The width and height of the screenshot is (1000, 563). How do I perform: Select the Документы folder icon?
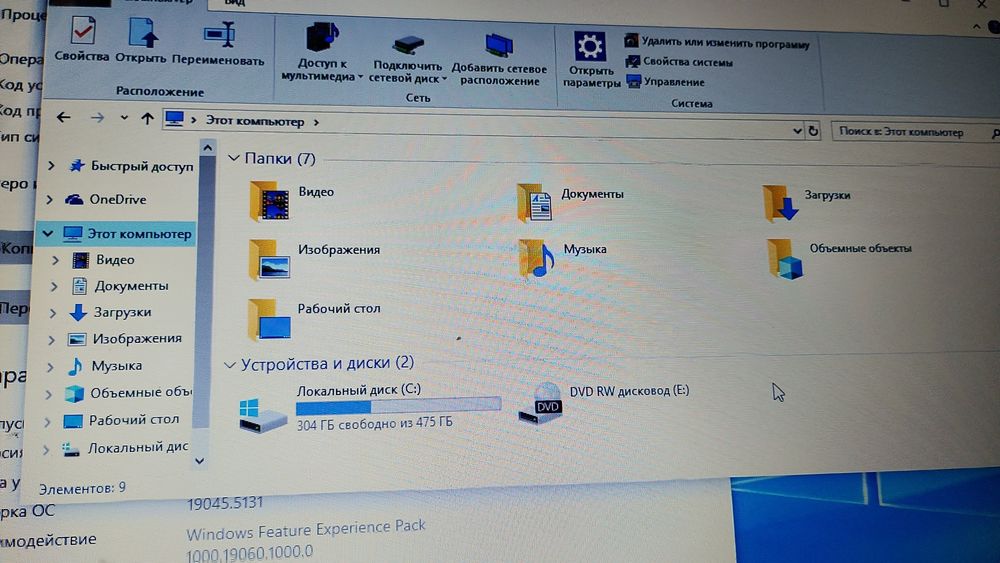[534, 203]
